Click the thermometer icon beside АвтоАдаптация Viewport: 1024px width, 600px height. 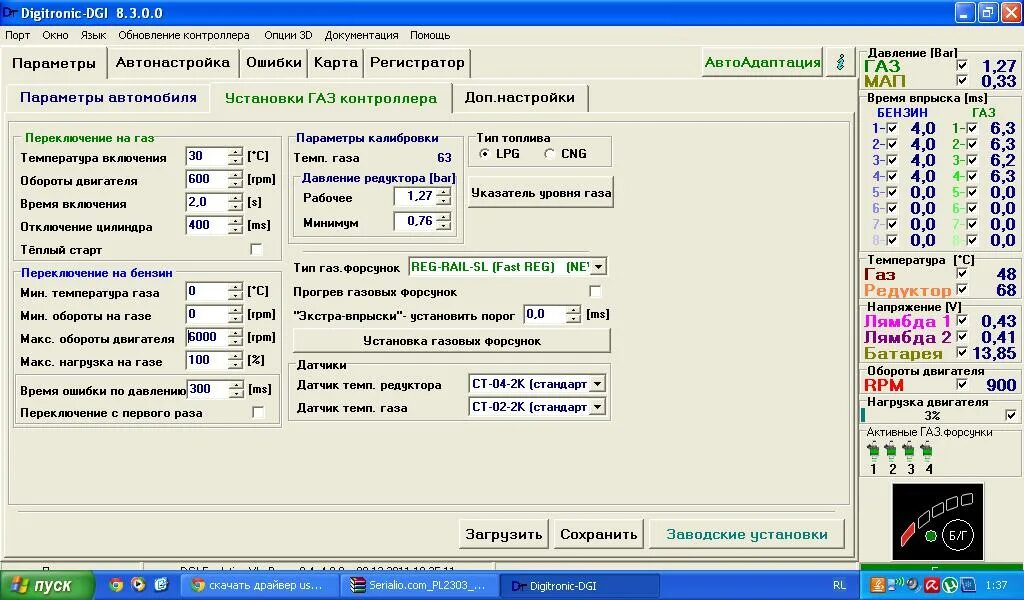(x=840, y=62)
